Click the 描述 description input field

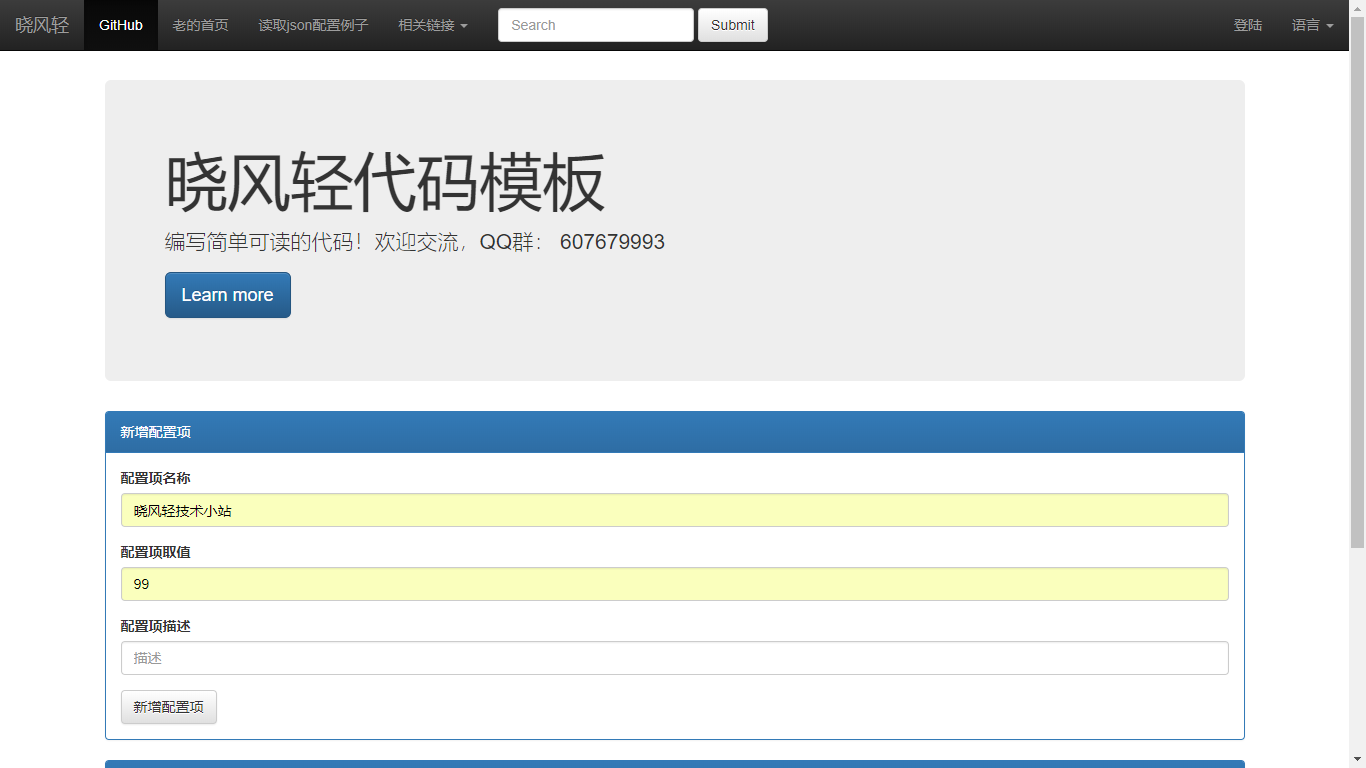674,658
